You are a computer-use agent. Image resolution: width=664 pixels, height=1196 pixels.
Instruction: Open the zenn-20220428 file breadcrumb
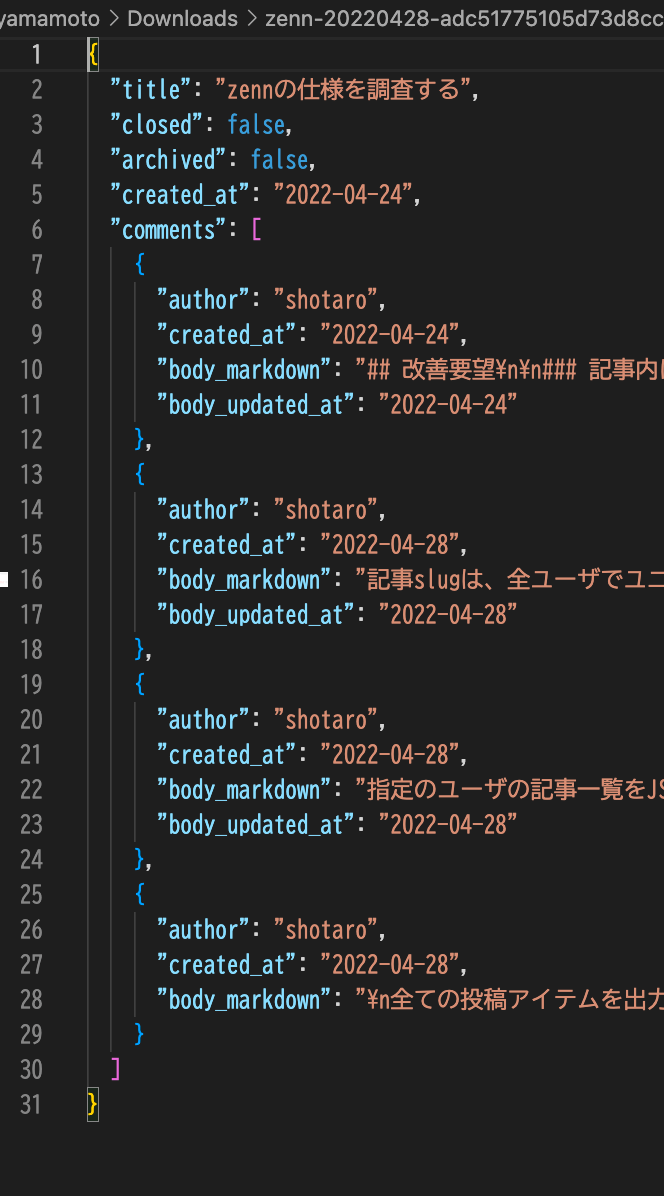pyautogui.click(x=464, y=18)
